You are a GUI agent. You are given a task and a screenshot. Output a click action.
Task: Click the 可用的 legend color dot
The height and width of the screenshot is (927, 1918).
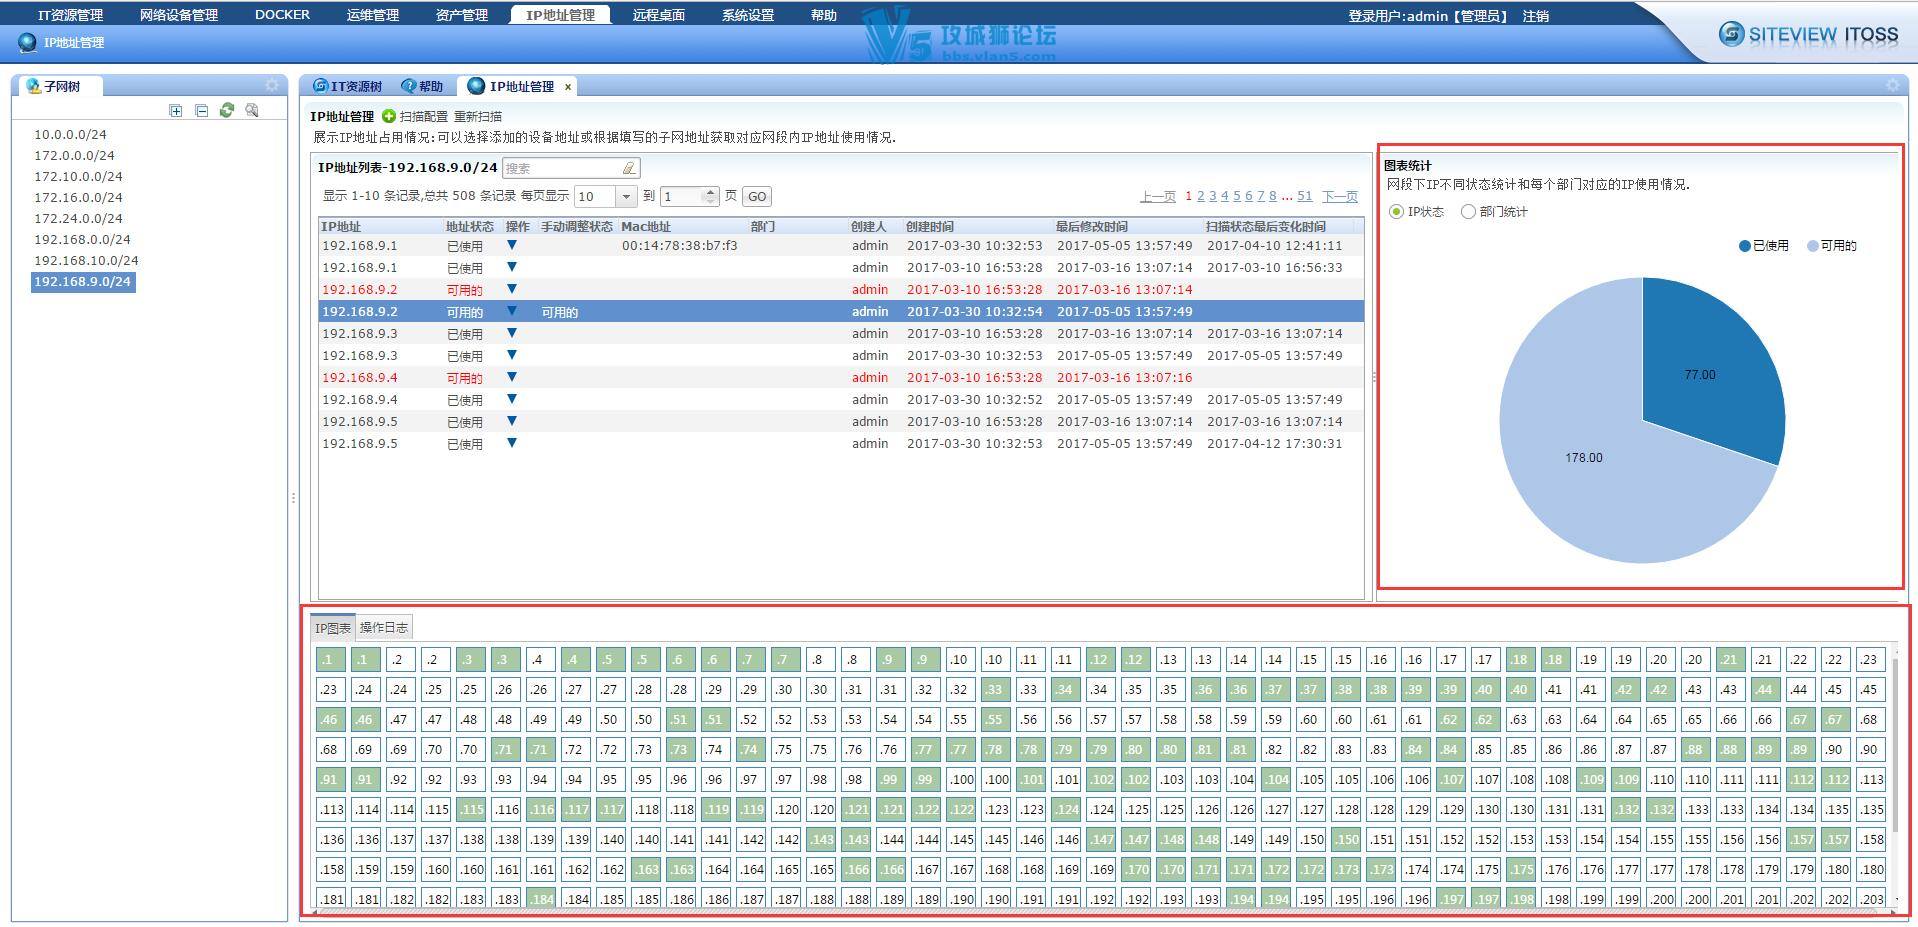coord(1813,246)
